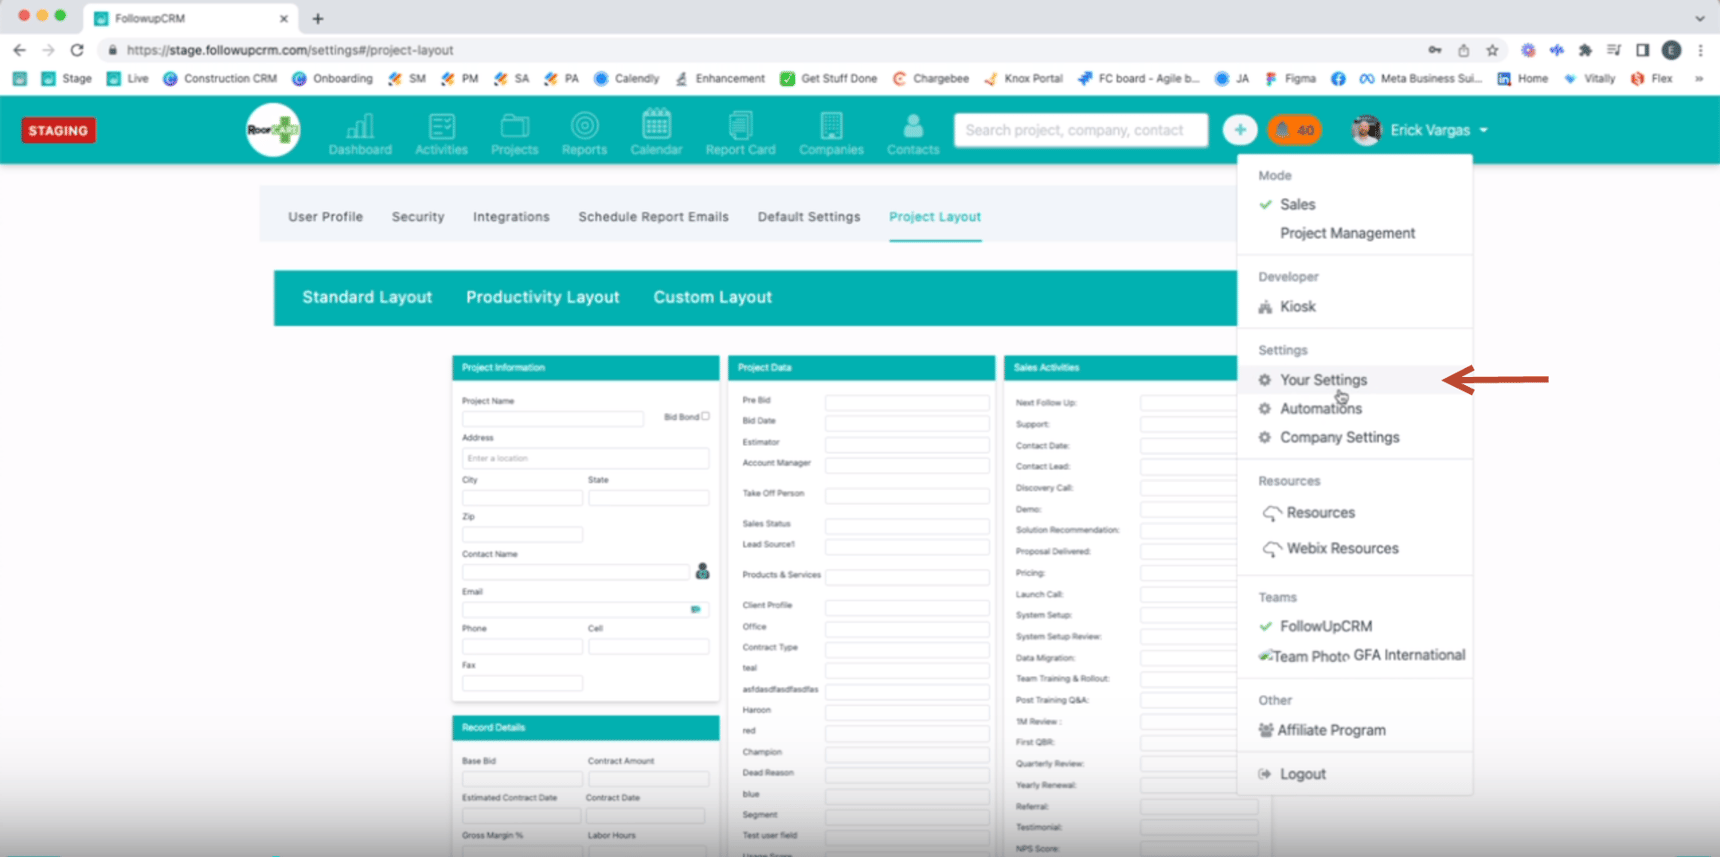Open the Reports nav icon
The image size is (1720, 857).
(584, 134)
